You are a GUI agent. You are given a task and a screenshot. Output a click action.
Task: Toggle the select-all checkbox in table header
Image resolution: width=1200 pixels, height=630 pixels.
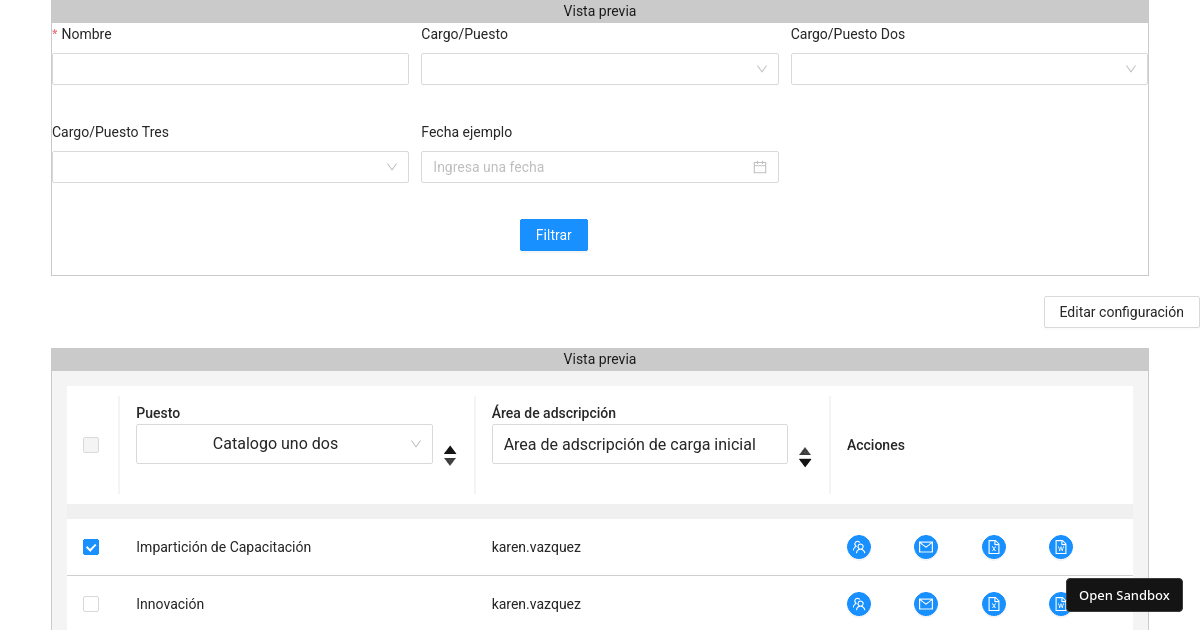click(x=91, y=444)
